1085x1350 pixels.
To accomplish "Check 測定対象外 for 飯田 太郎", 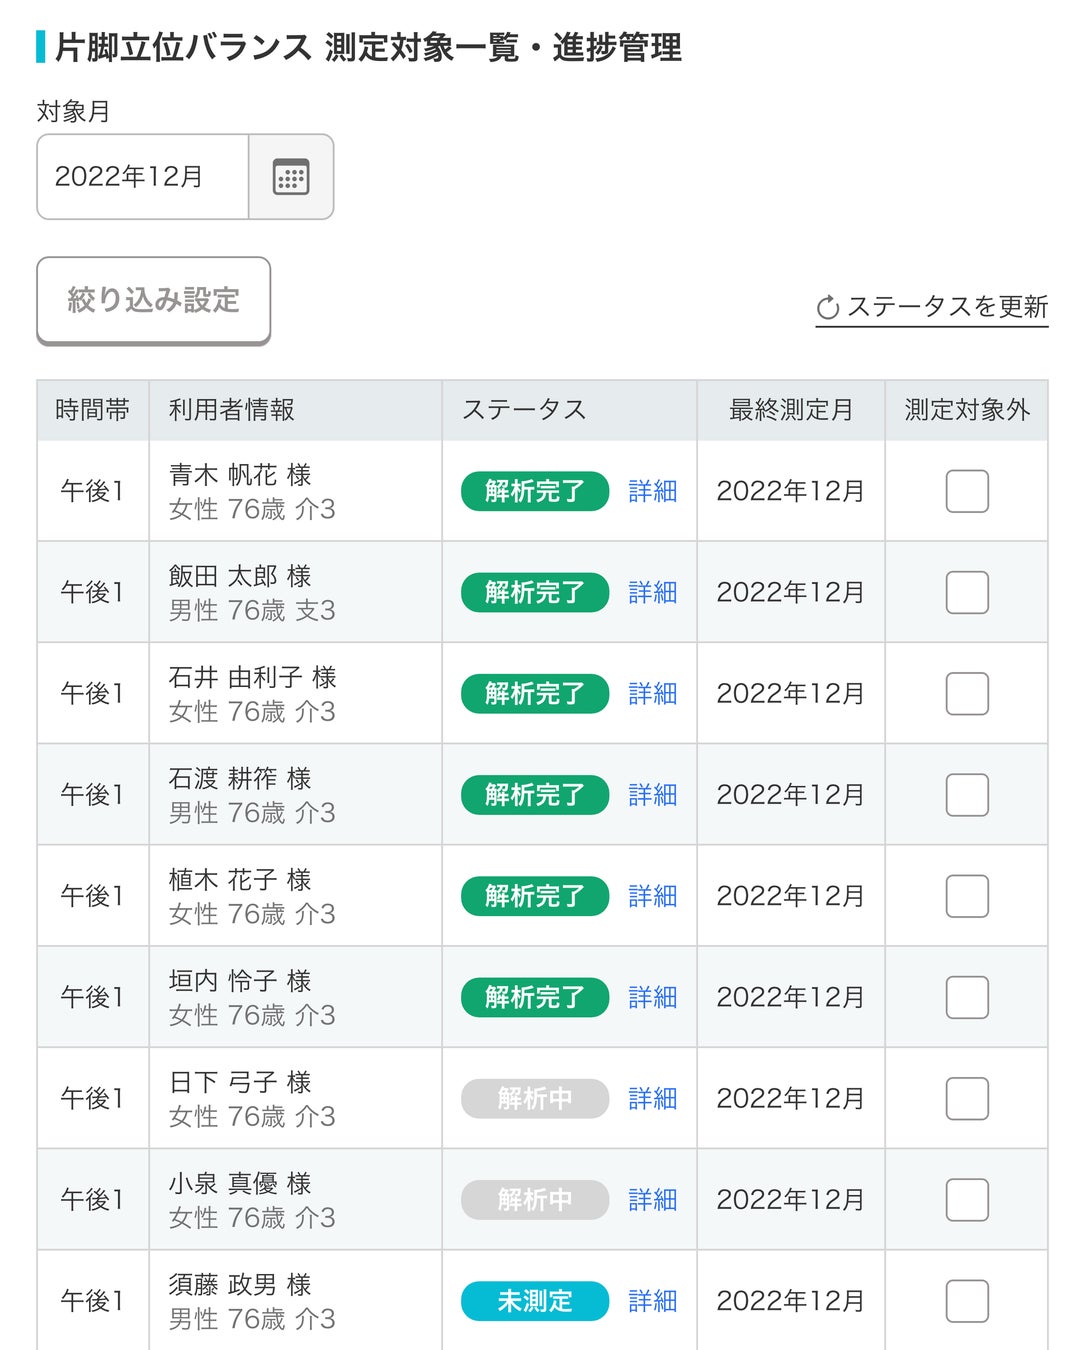I will point(967,592).
